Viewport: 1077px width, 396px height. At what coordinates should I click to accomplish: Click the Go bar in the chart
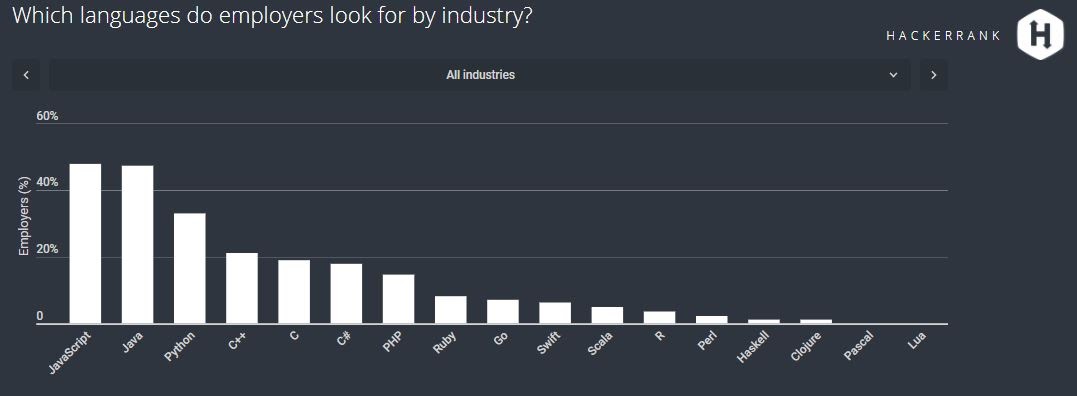(503, 312)
